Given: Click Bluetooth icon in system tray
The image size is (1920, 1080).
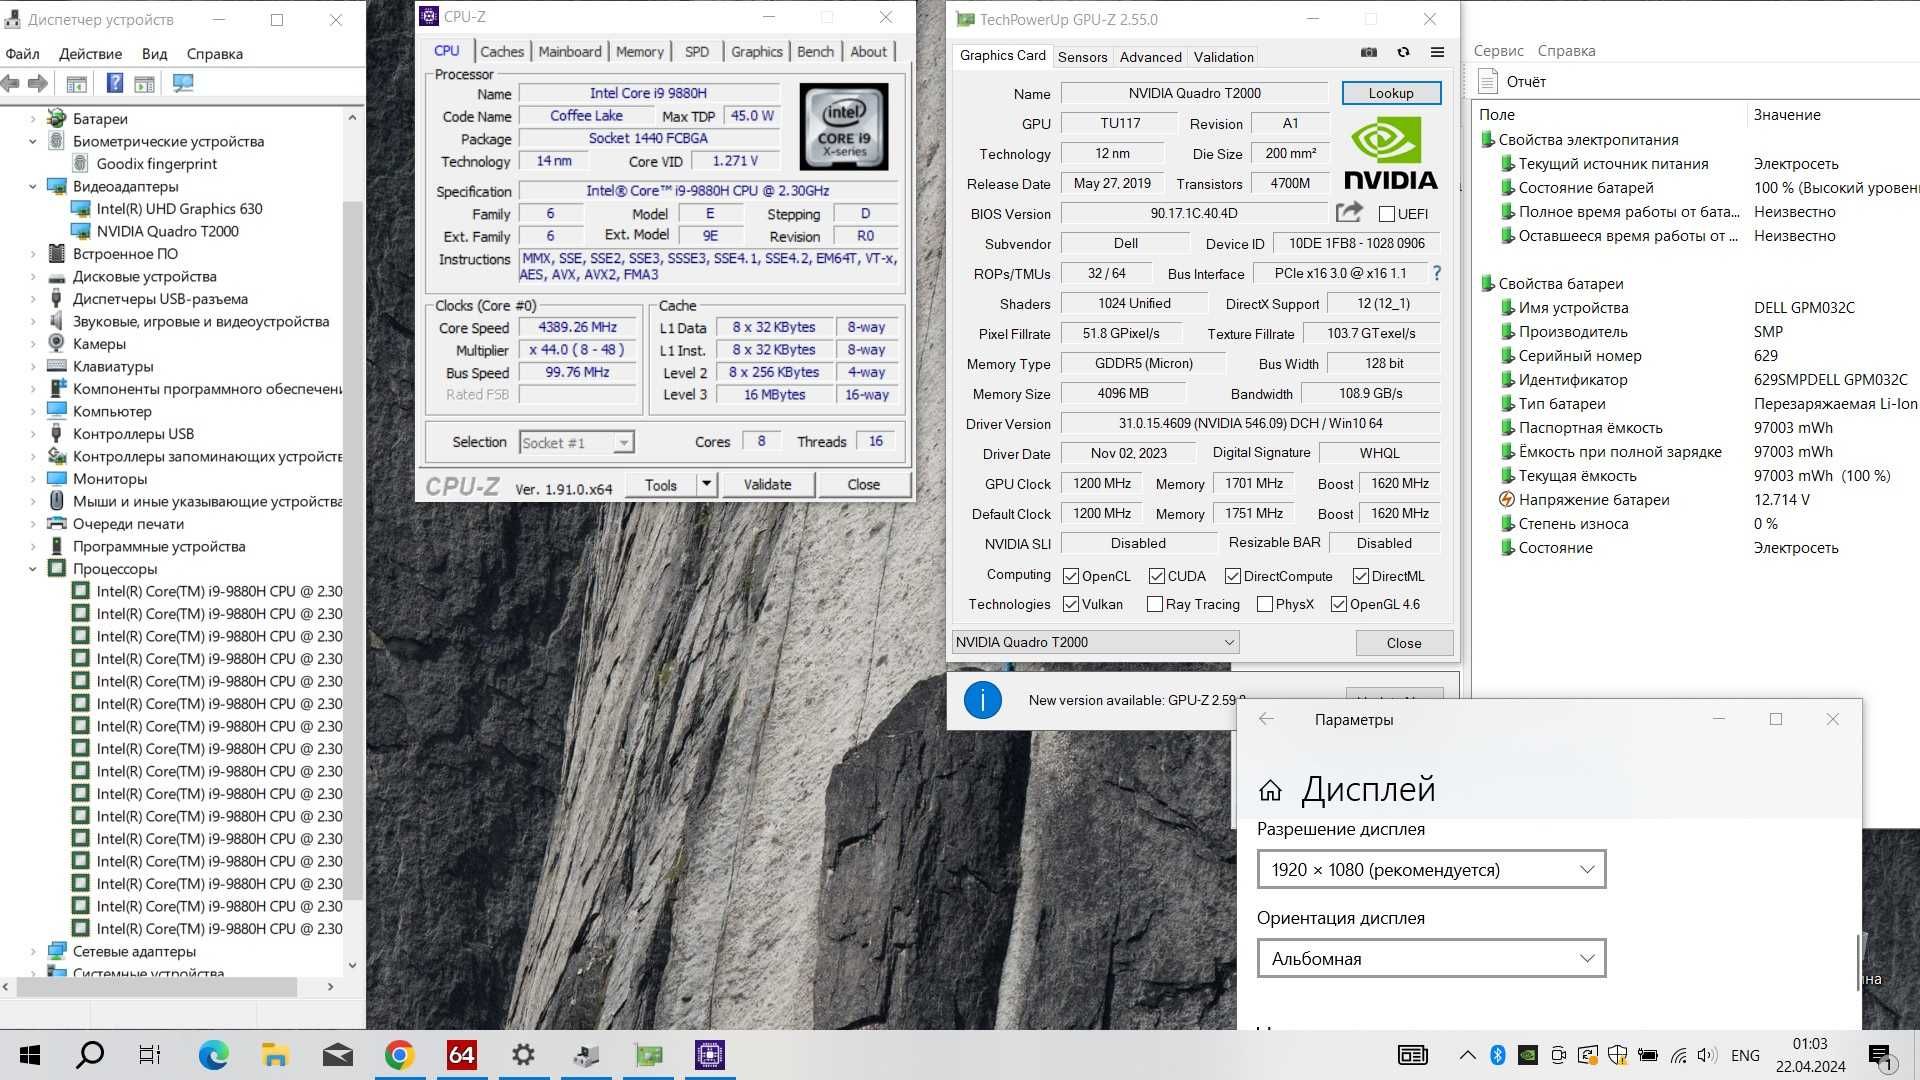Looking at the screenshot, I should coord(1498,1055).
